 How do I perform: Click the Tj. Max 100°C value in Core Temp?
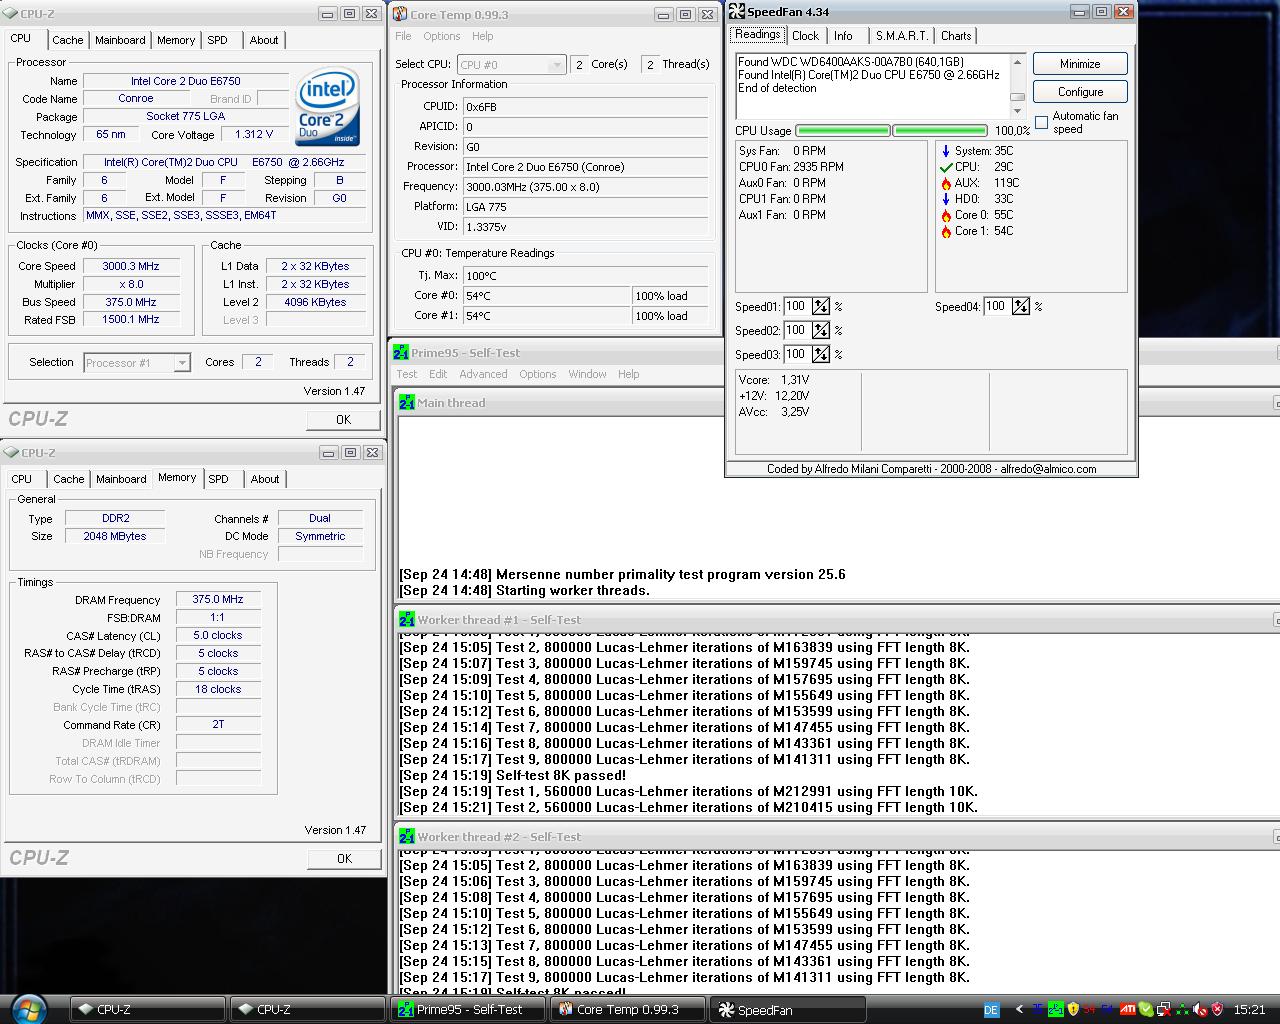(585, 275)
